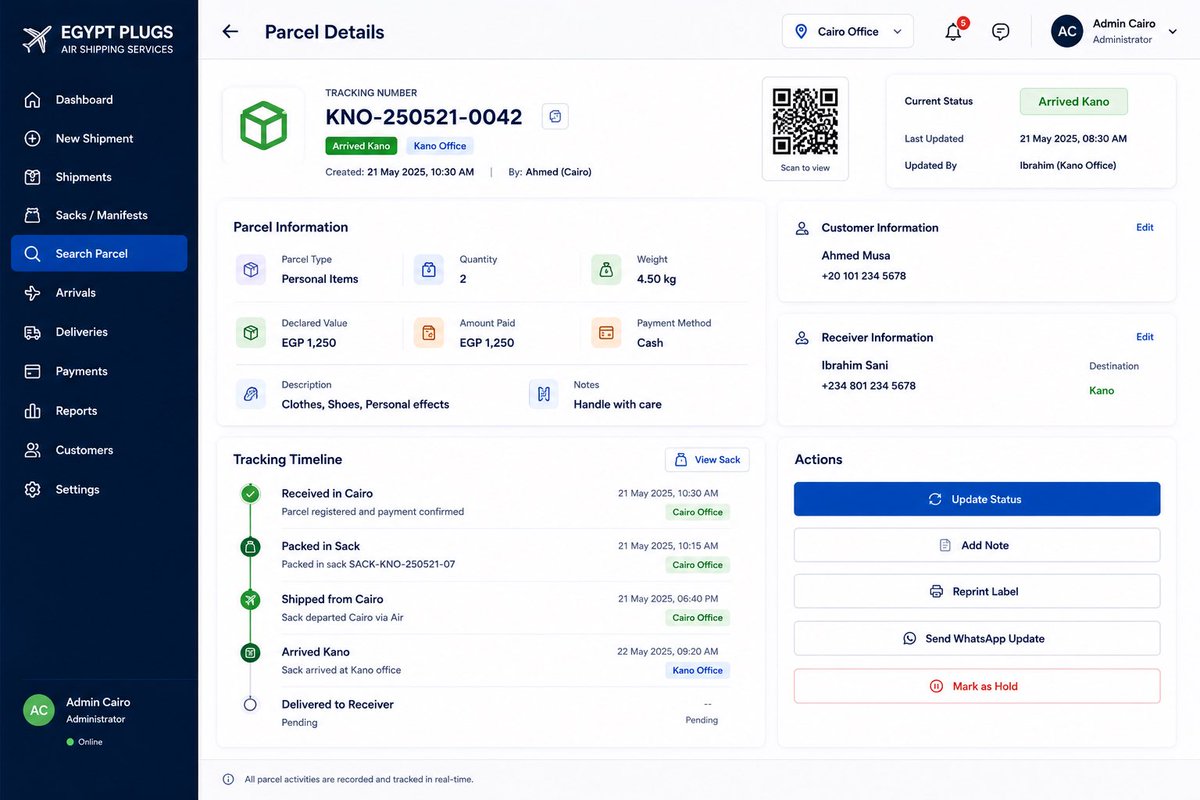Click Shipped from Cairo timeline marker
Screen dimensions: 1200x800
point(251,600)
